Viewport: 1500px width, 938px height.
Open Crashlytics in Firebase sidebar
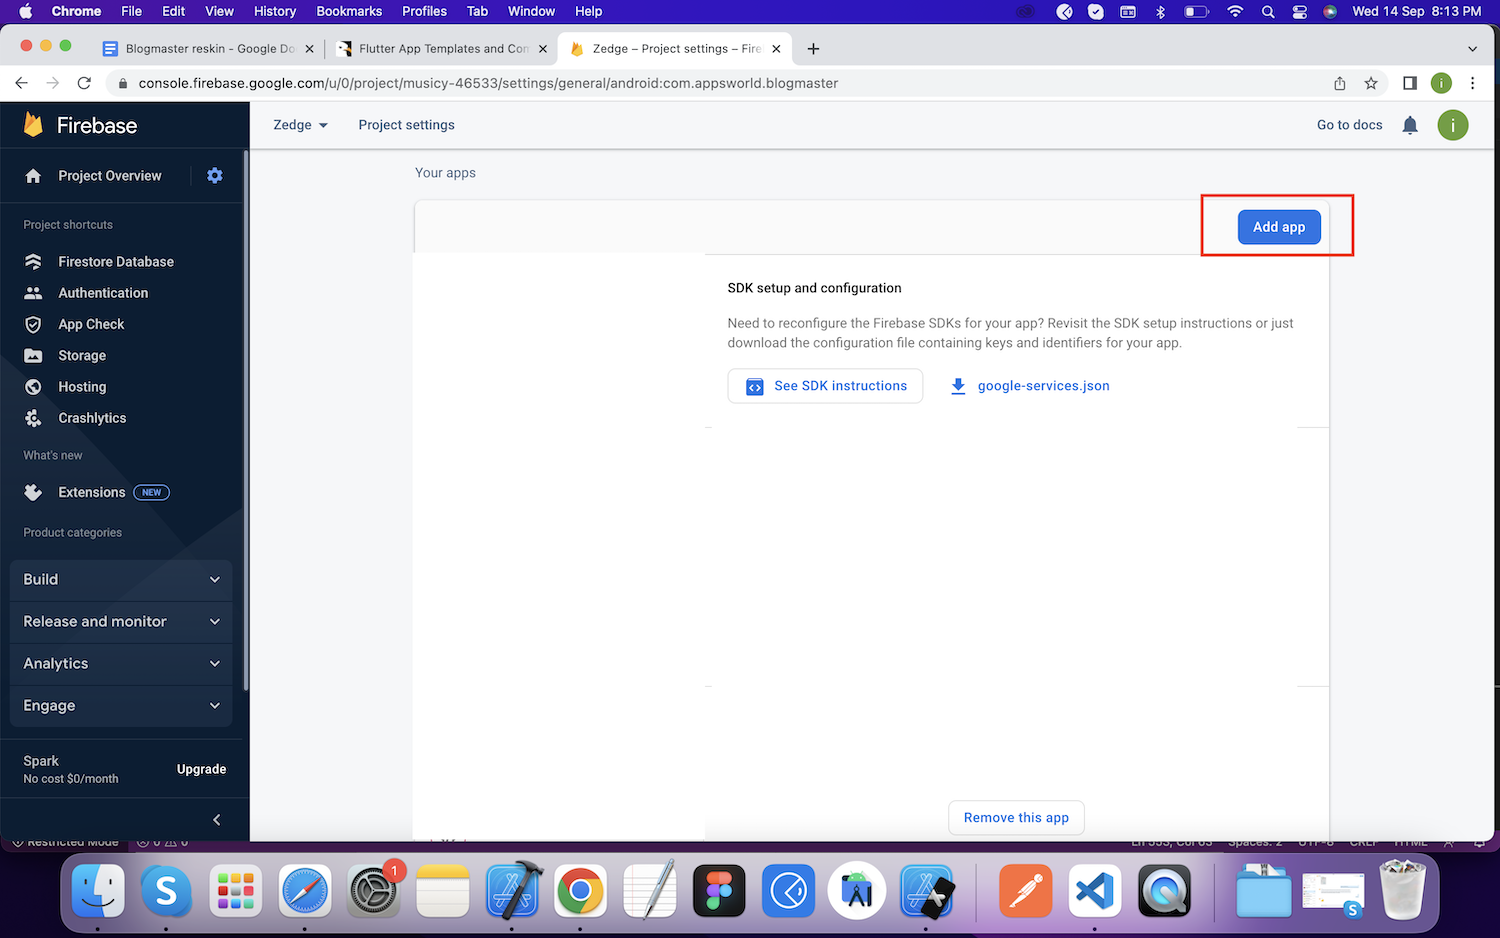click(91, 418)
